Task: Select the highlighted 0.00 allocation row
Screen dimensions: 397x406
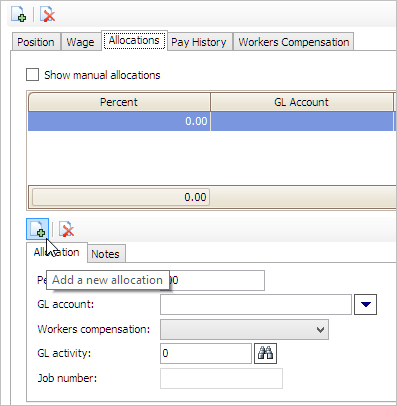Action: (x=212, y=121)
